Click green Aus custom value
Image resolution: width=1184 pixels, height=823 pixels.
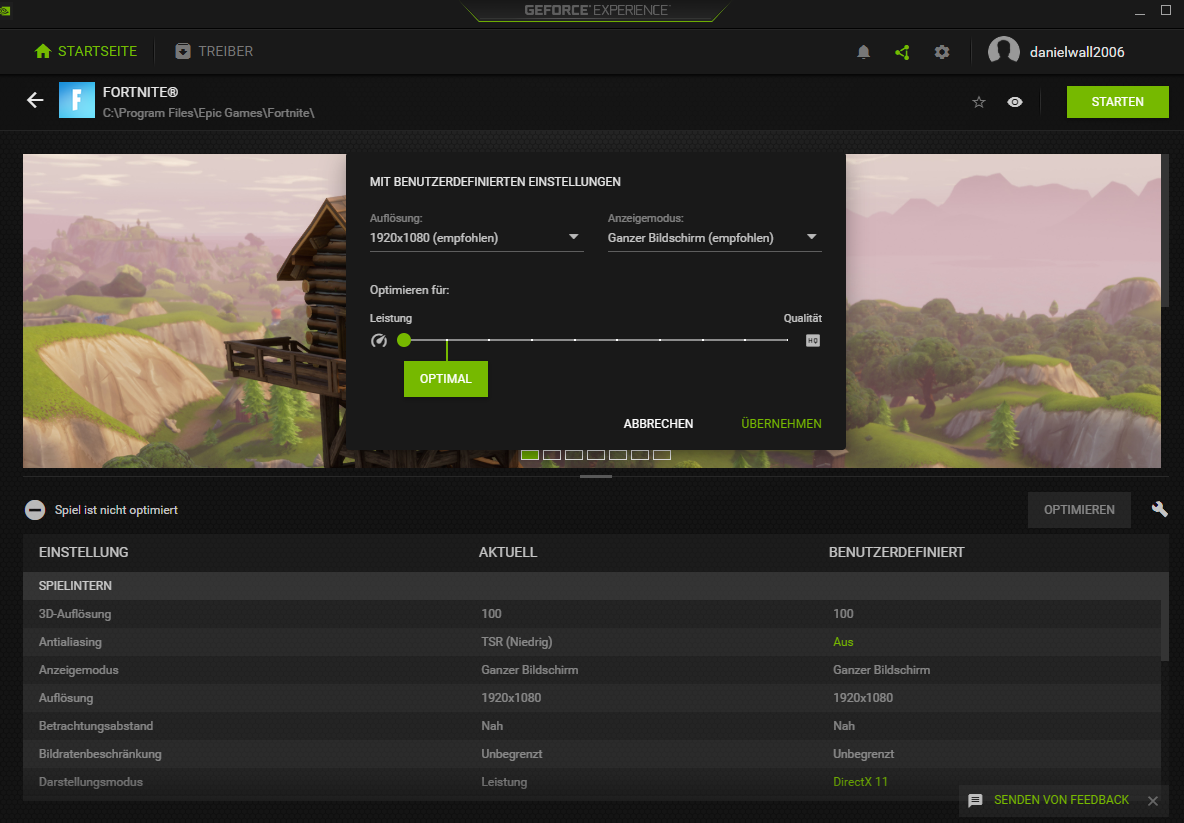point(843,642)
